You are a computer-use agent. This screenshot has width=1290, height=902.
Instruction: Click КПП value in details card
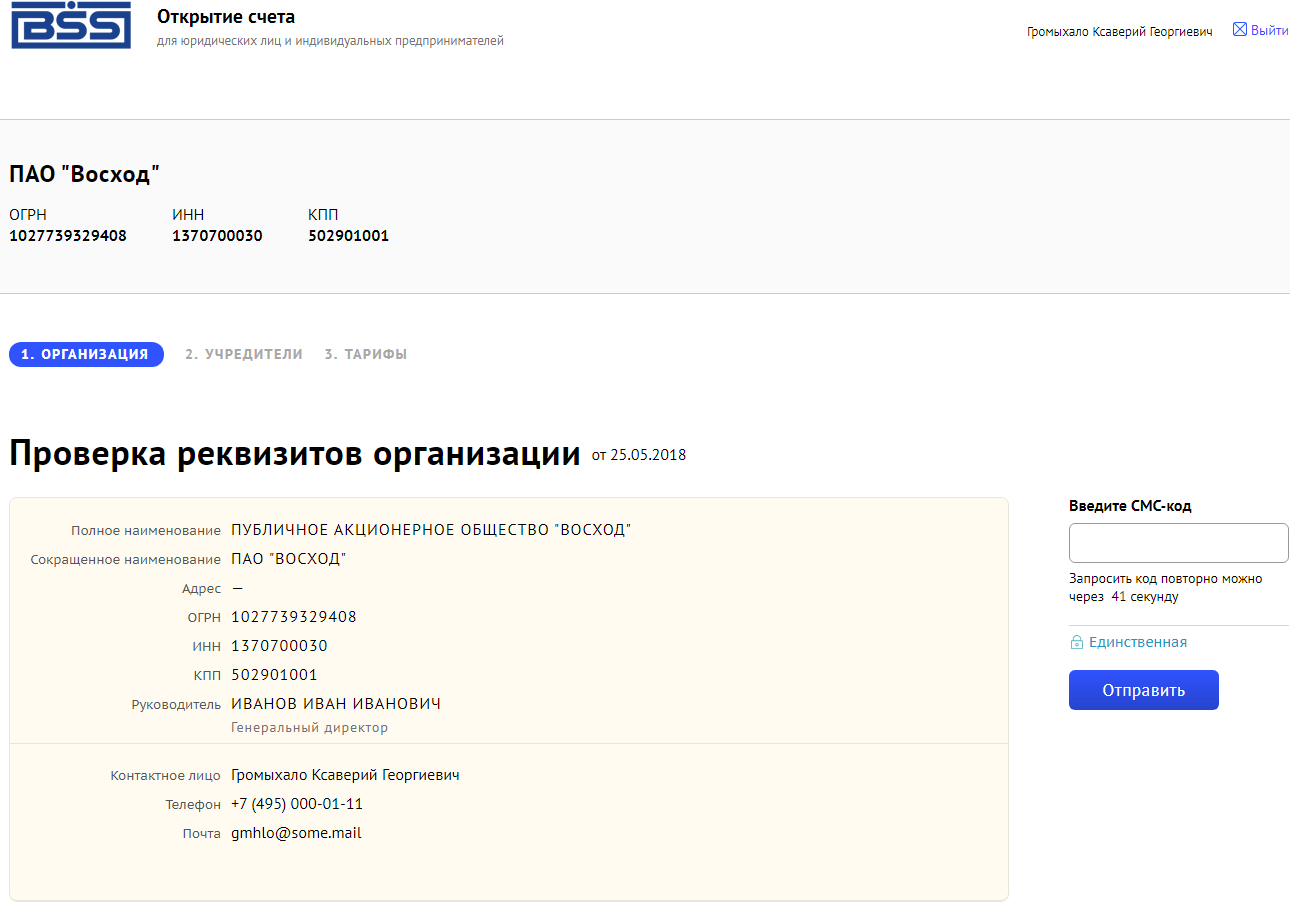click(x=274, y=675)
